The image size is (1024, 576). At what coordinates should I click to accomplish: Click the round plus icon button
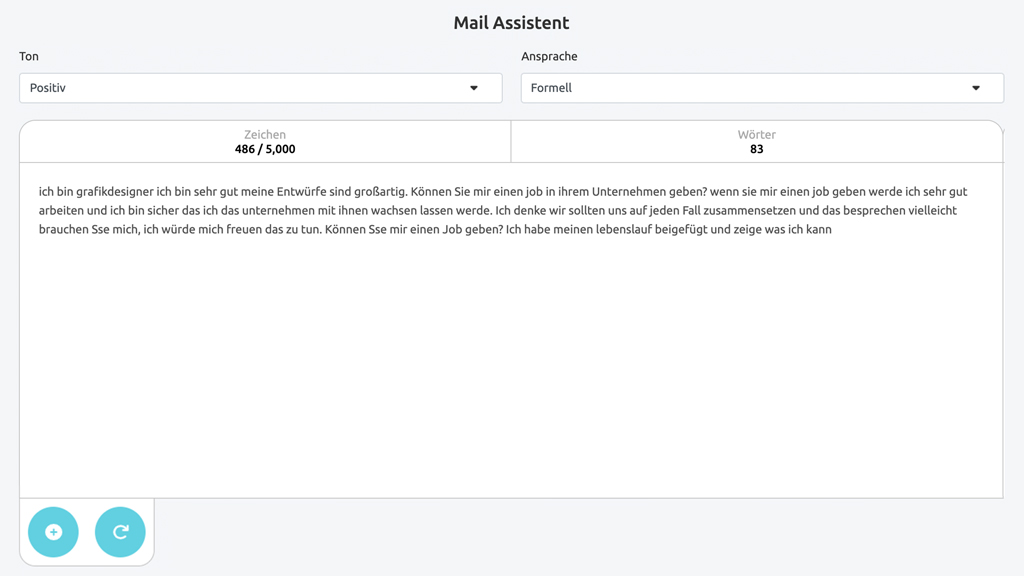[54, 532]
